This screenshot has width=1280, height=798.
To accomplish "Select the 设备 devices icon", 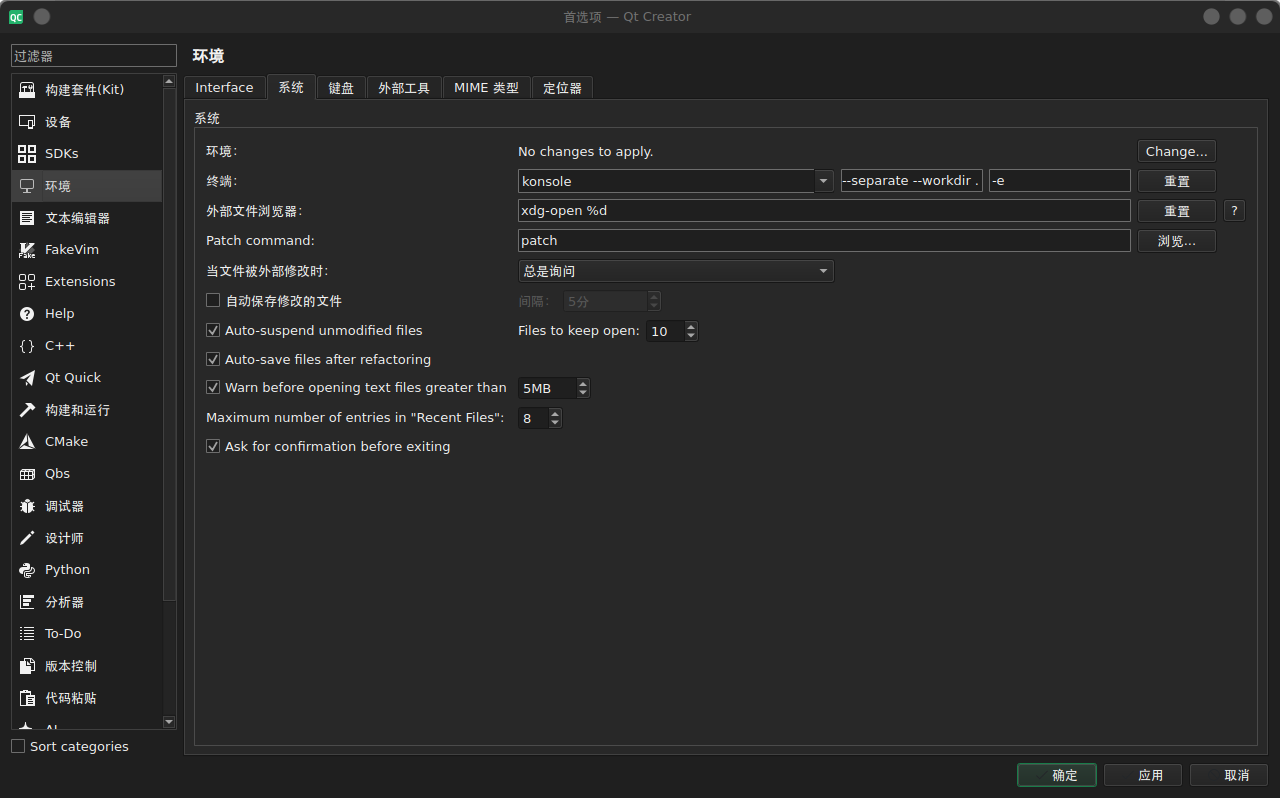I will tap(27, 122).
